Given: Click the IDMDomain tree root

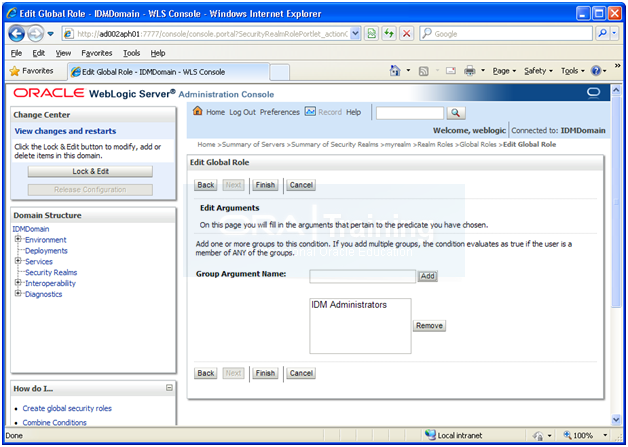Looking at the screenshot, I should coord(31,229).
